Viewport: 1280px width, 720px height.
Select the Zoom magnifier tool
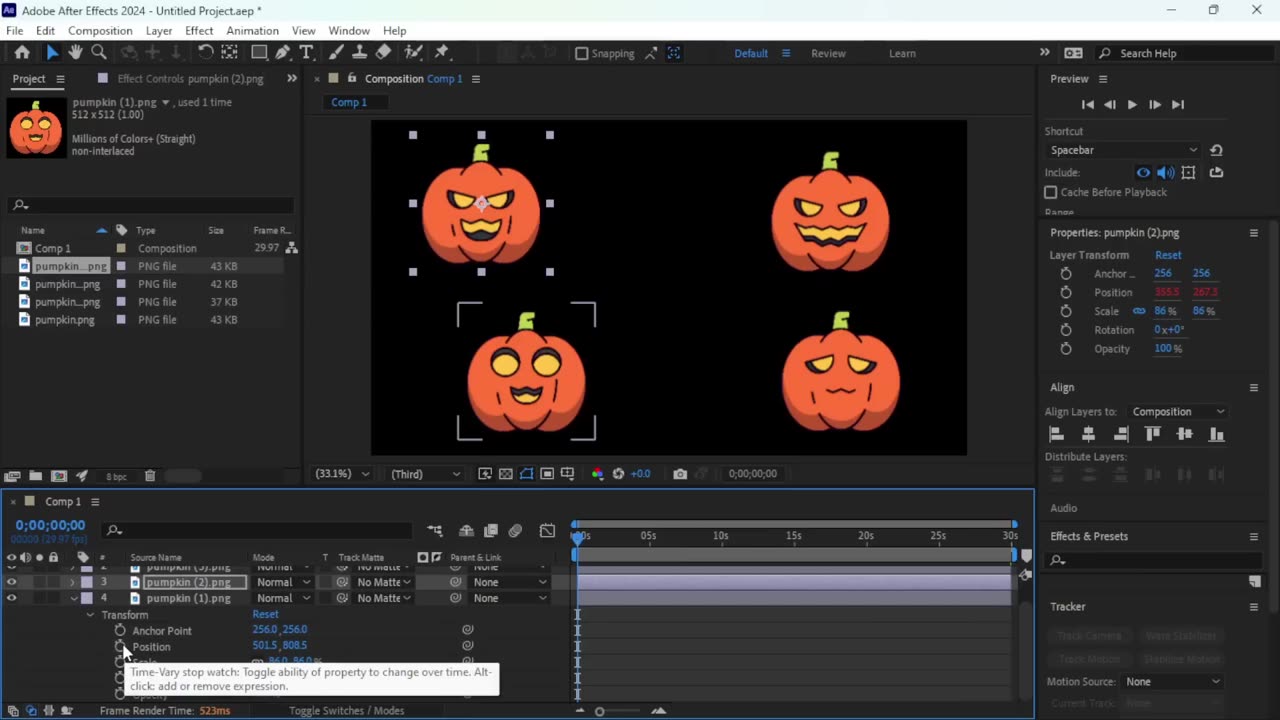pos(99,53)
